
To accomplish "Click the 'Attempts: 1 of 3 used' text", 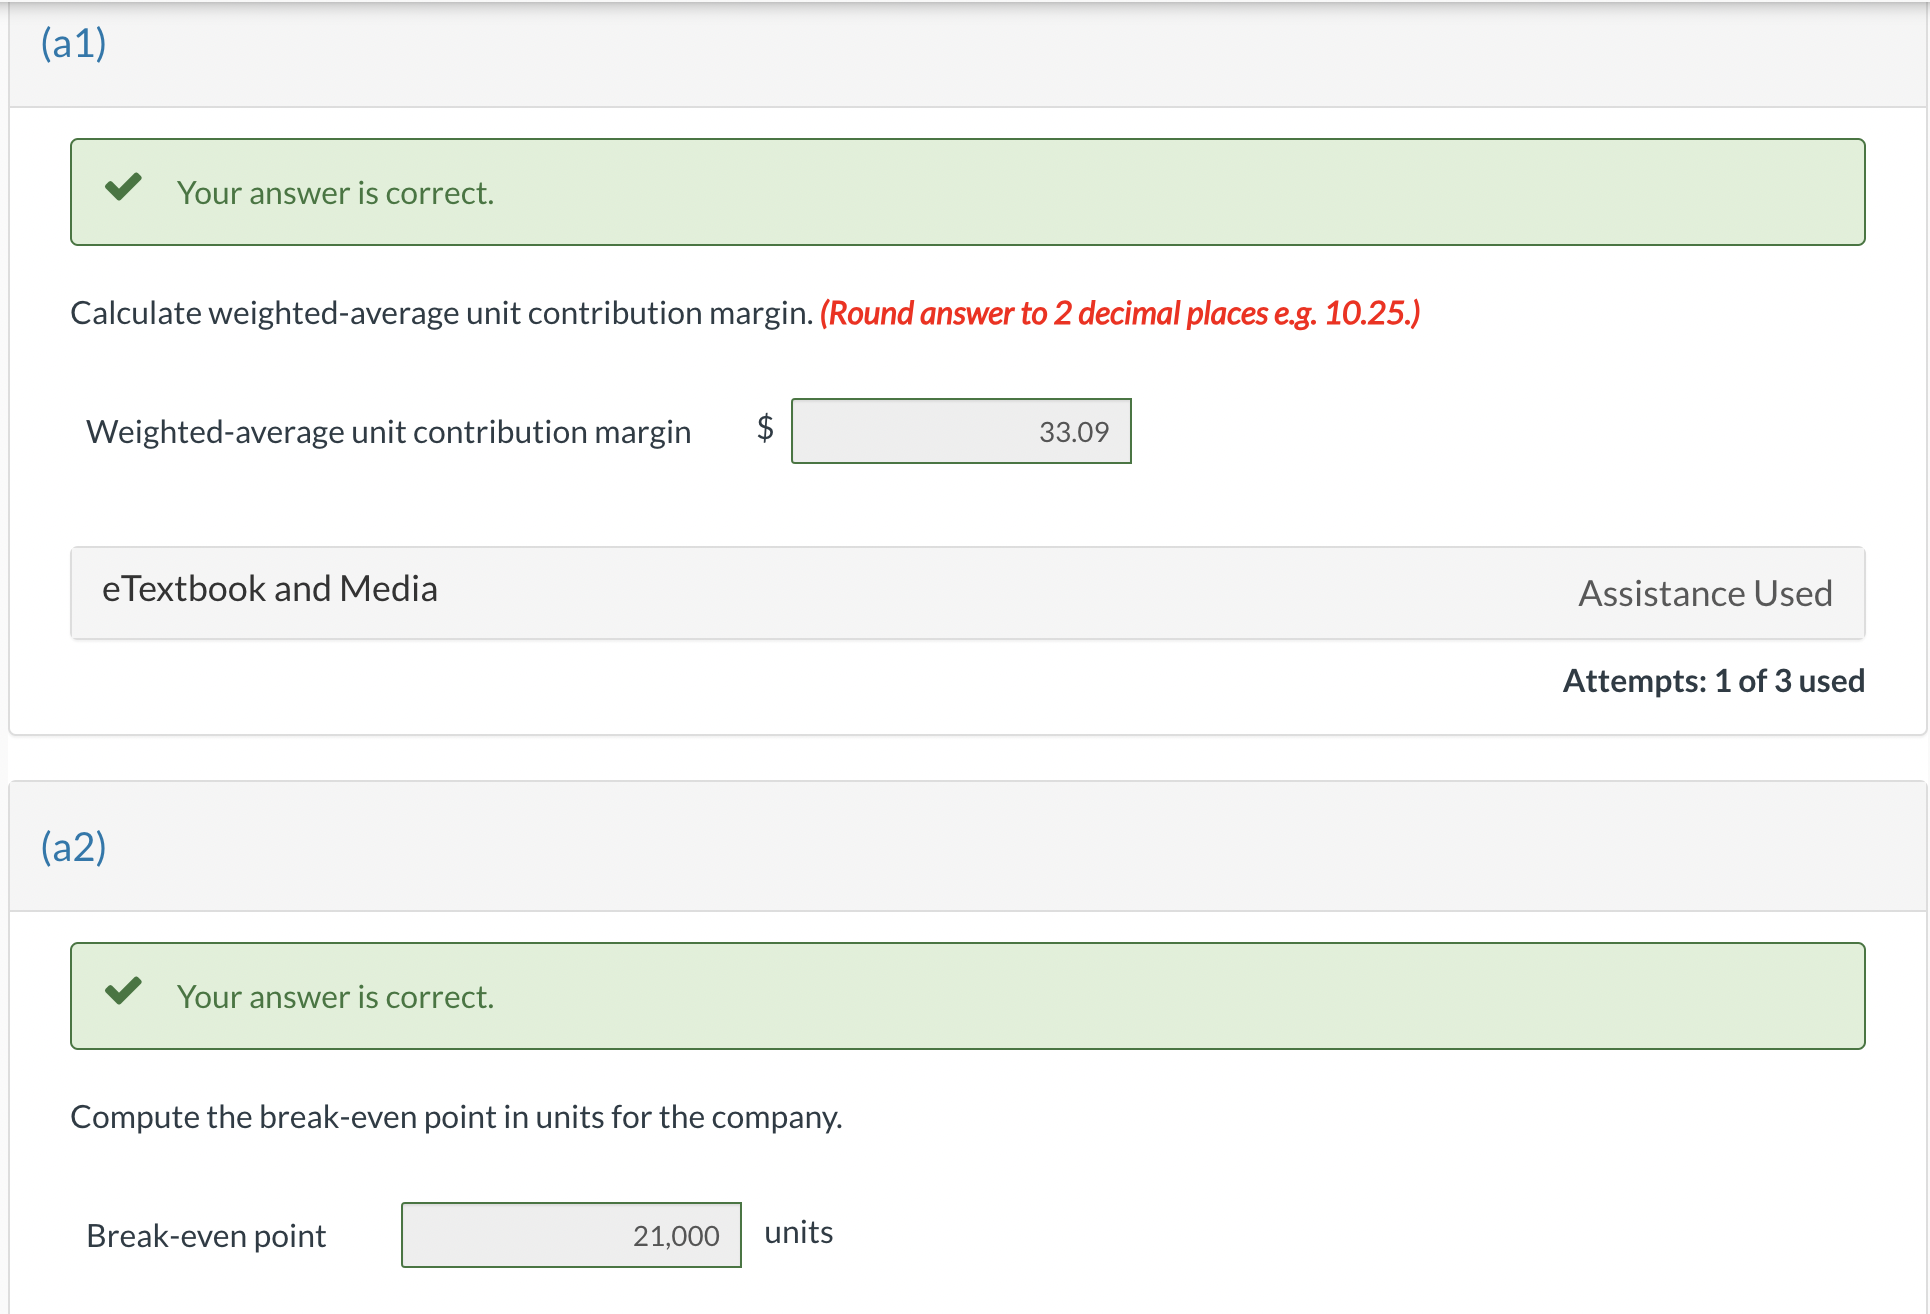I will point(1713,681).
